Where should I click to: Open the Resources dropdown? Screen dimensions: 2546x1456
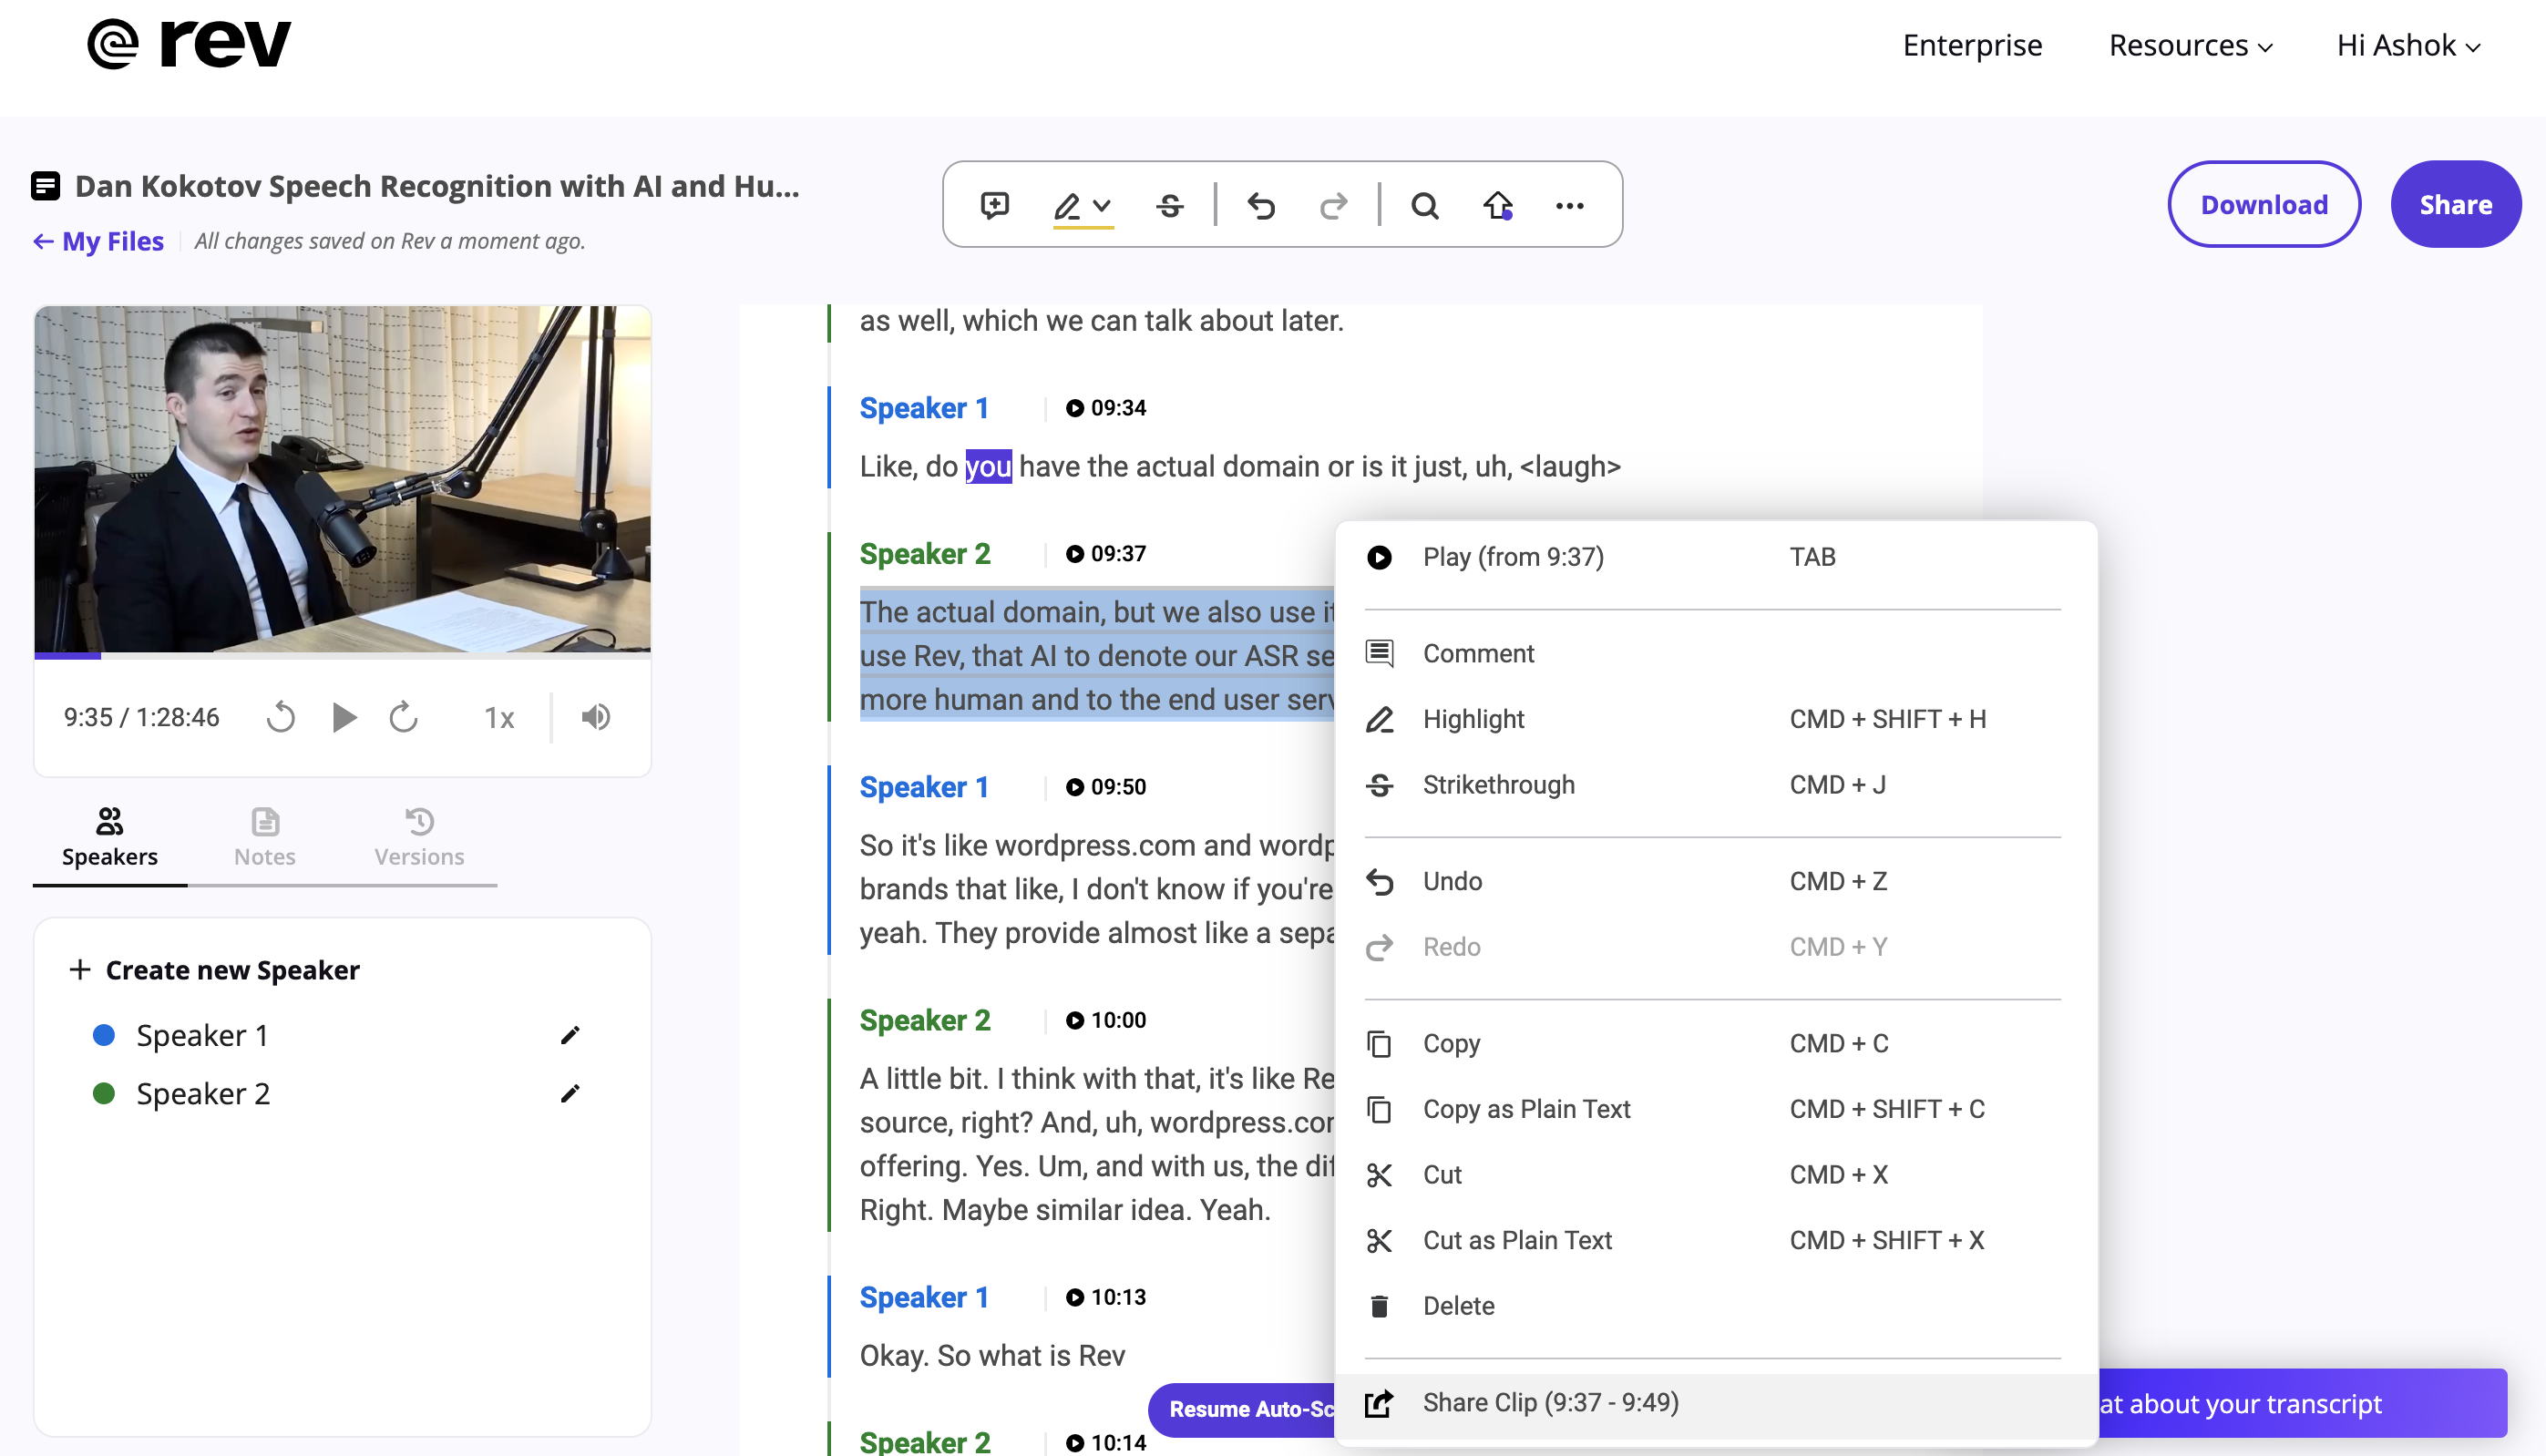coord(2190,45)
